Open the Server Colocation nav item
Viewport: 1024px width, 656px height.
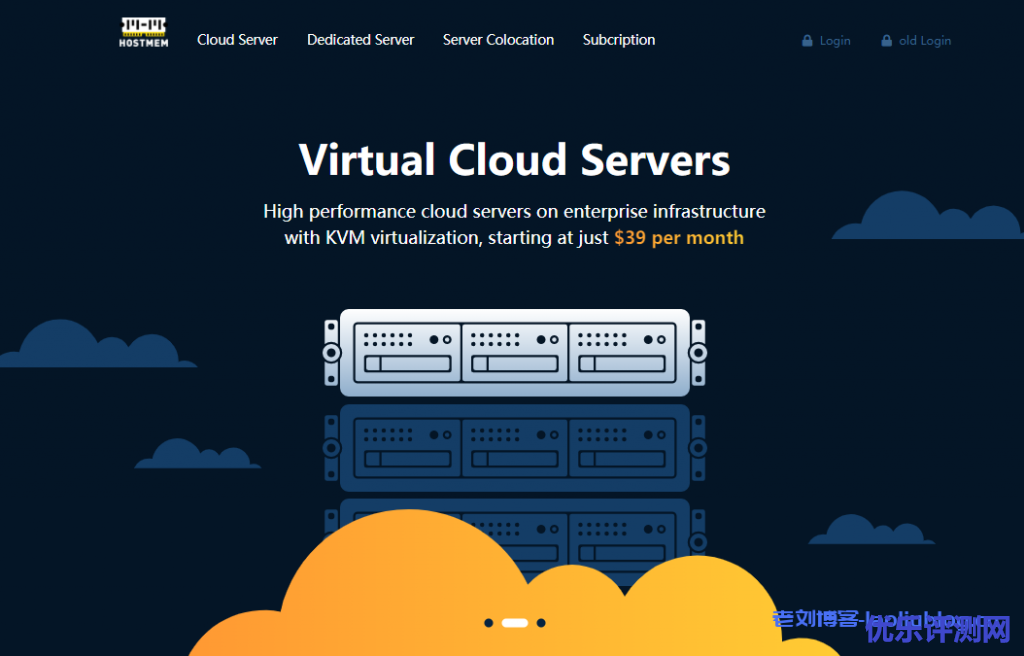498,40
